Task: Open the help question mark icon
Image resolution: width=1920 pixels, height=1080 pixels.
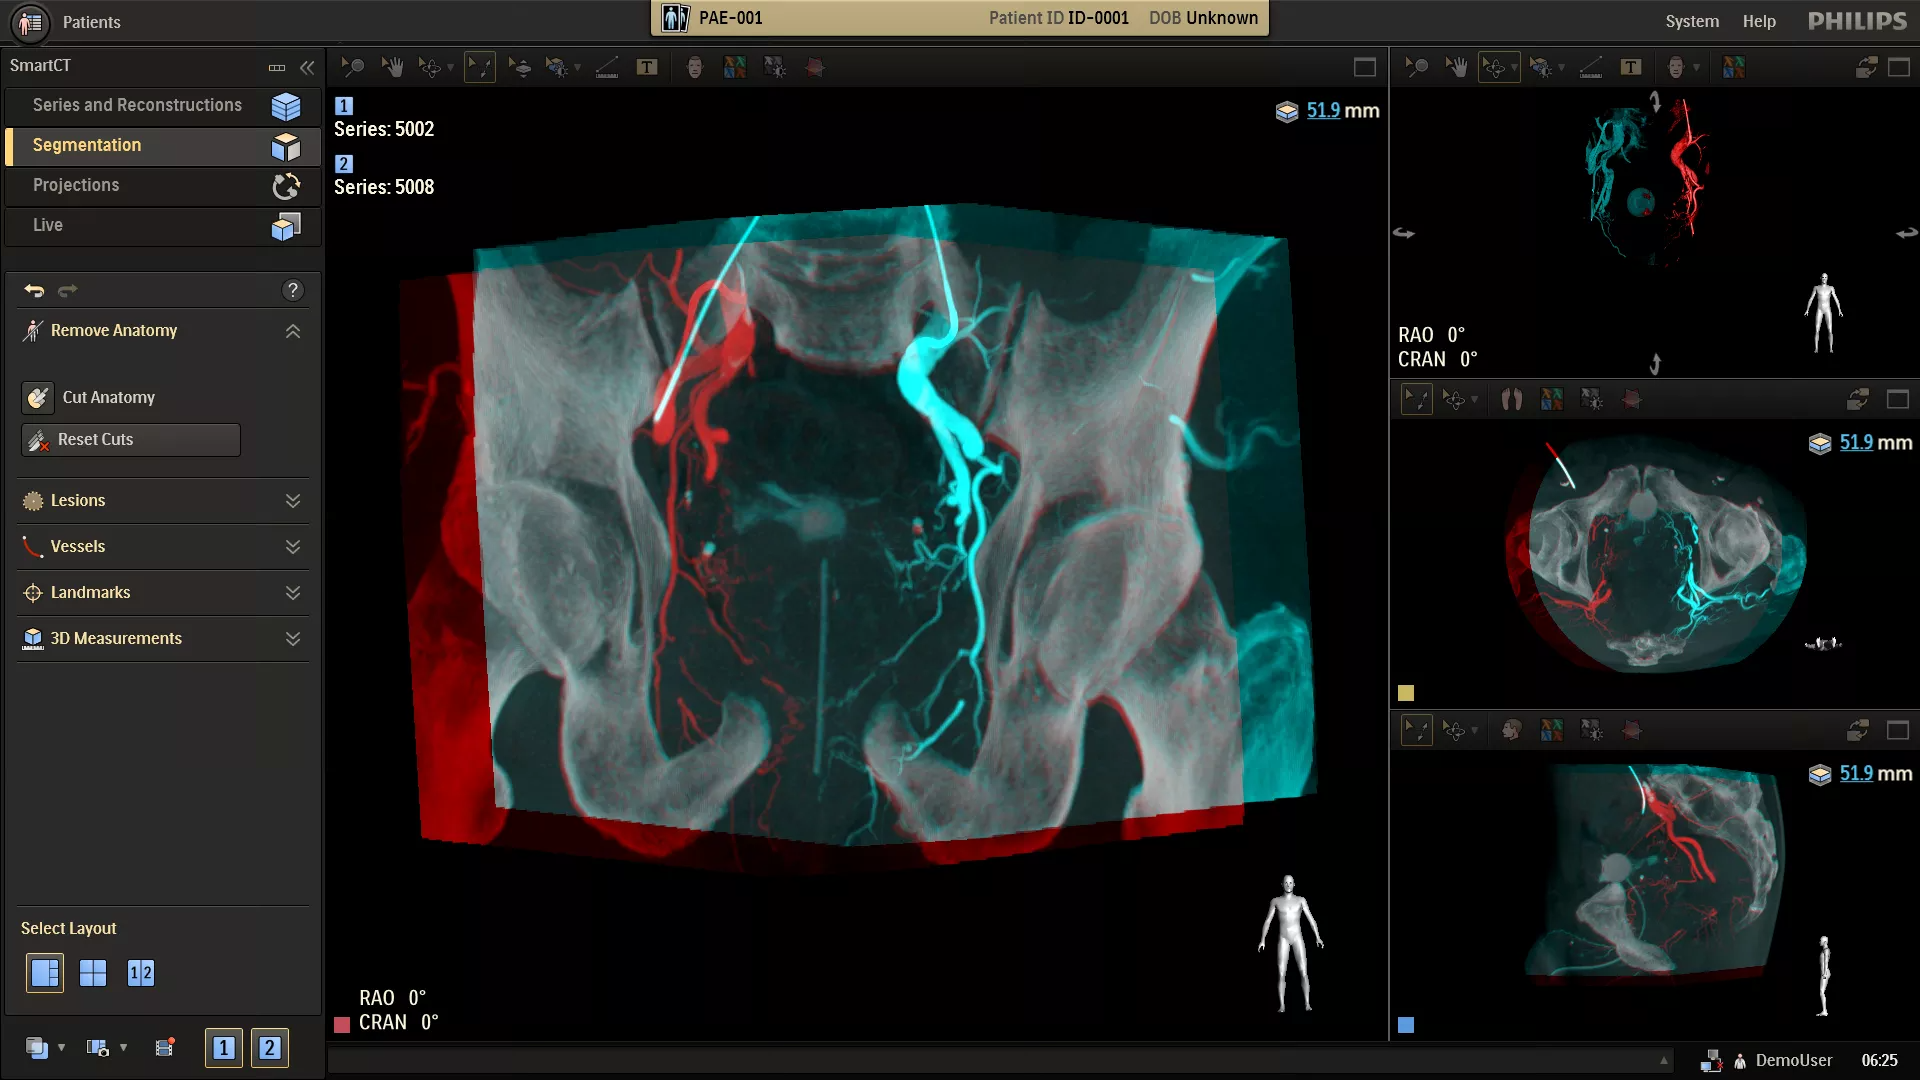Action: coord(292,290)
